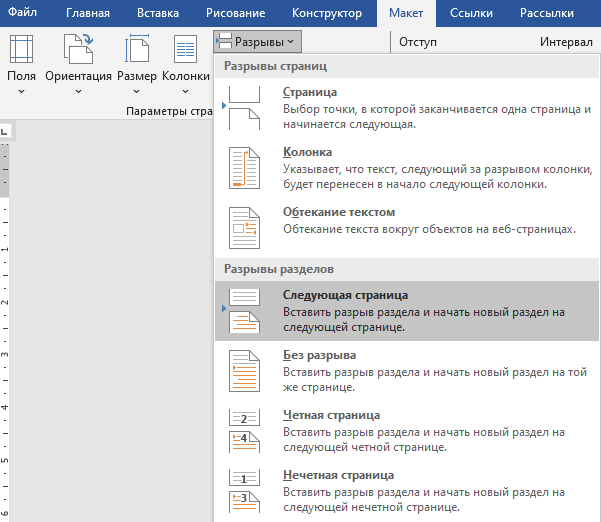Screen dimensions: 601x522
Task: Open the Рассылки tab
Action: coord(547,13)
